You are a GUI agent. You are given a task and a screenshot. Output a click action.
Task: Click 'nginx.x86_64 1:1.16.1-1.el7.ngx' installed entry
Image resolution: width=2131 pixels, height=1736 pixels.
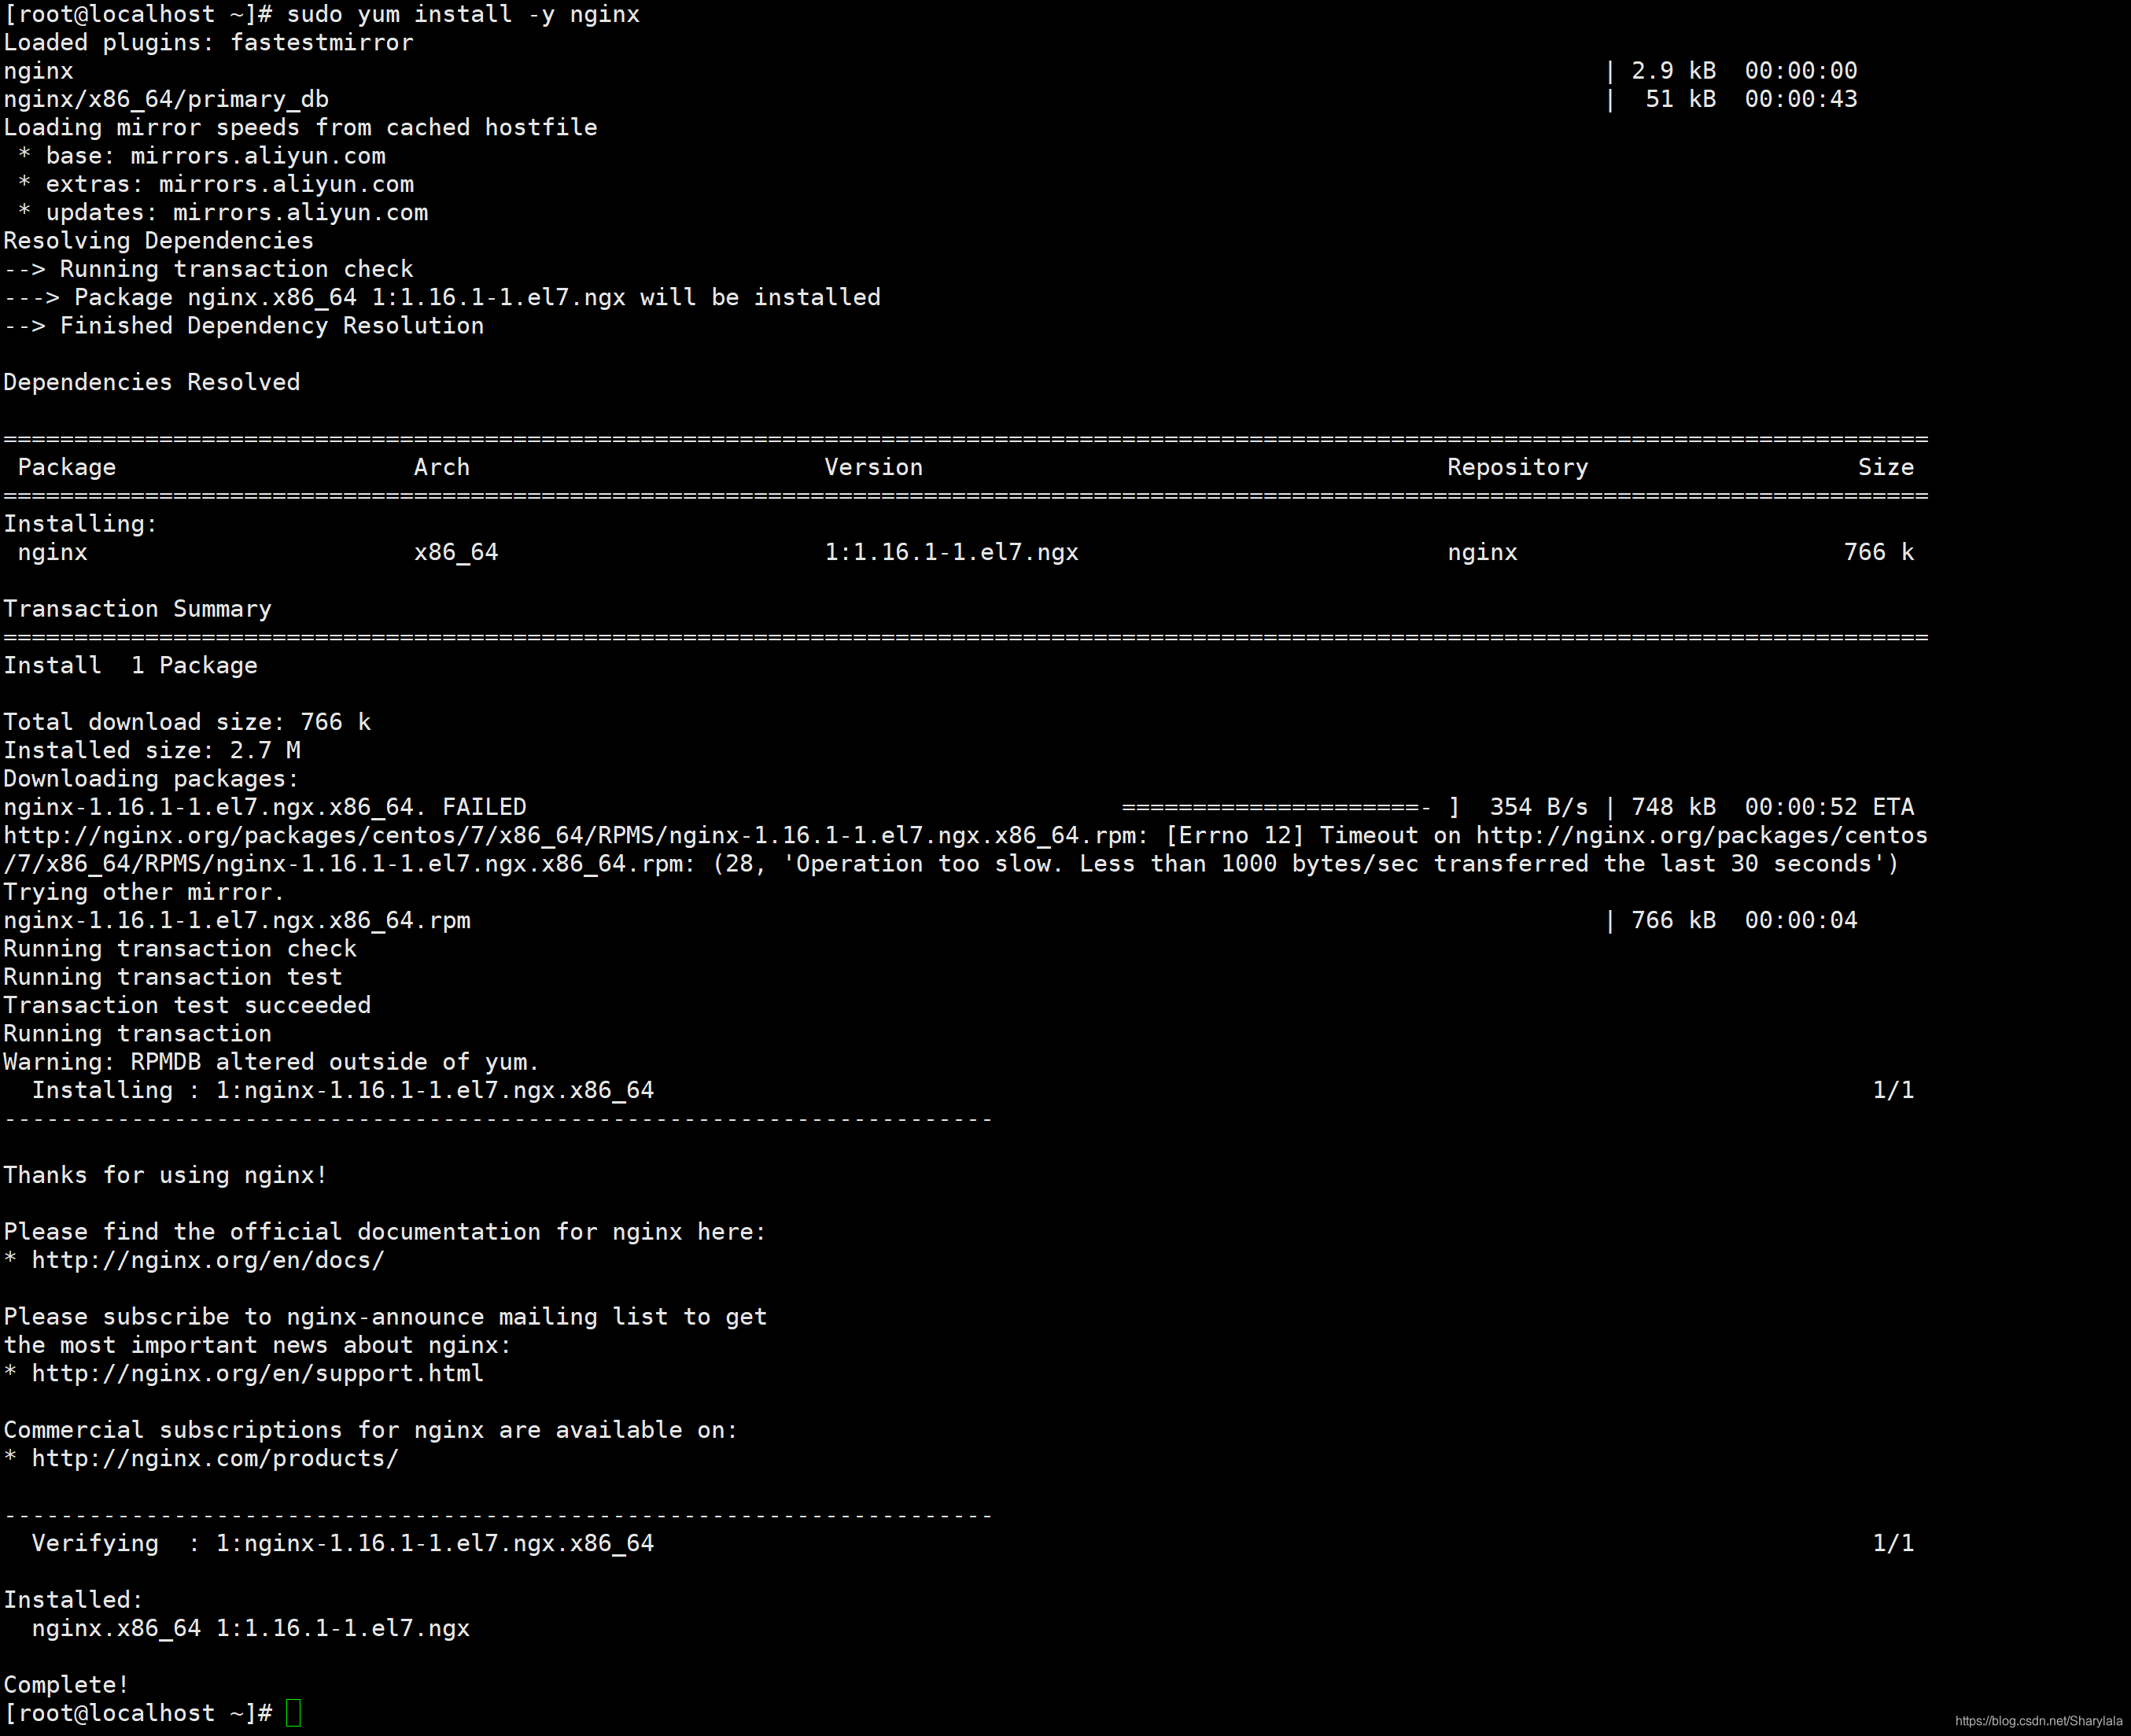(x=250, y=1629)
